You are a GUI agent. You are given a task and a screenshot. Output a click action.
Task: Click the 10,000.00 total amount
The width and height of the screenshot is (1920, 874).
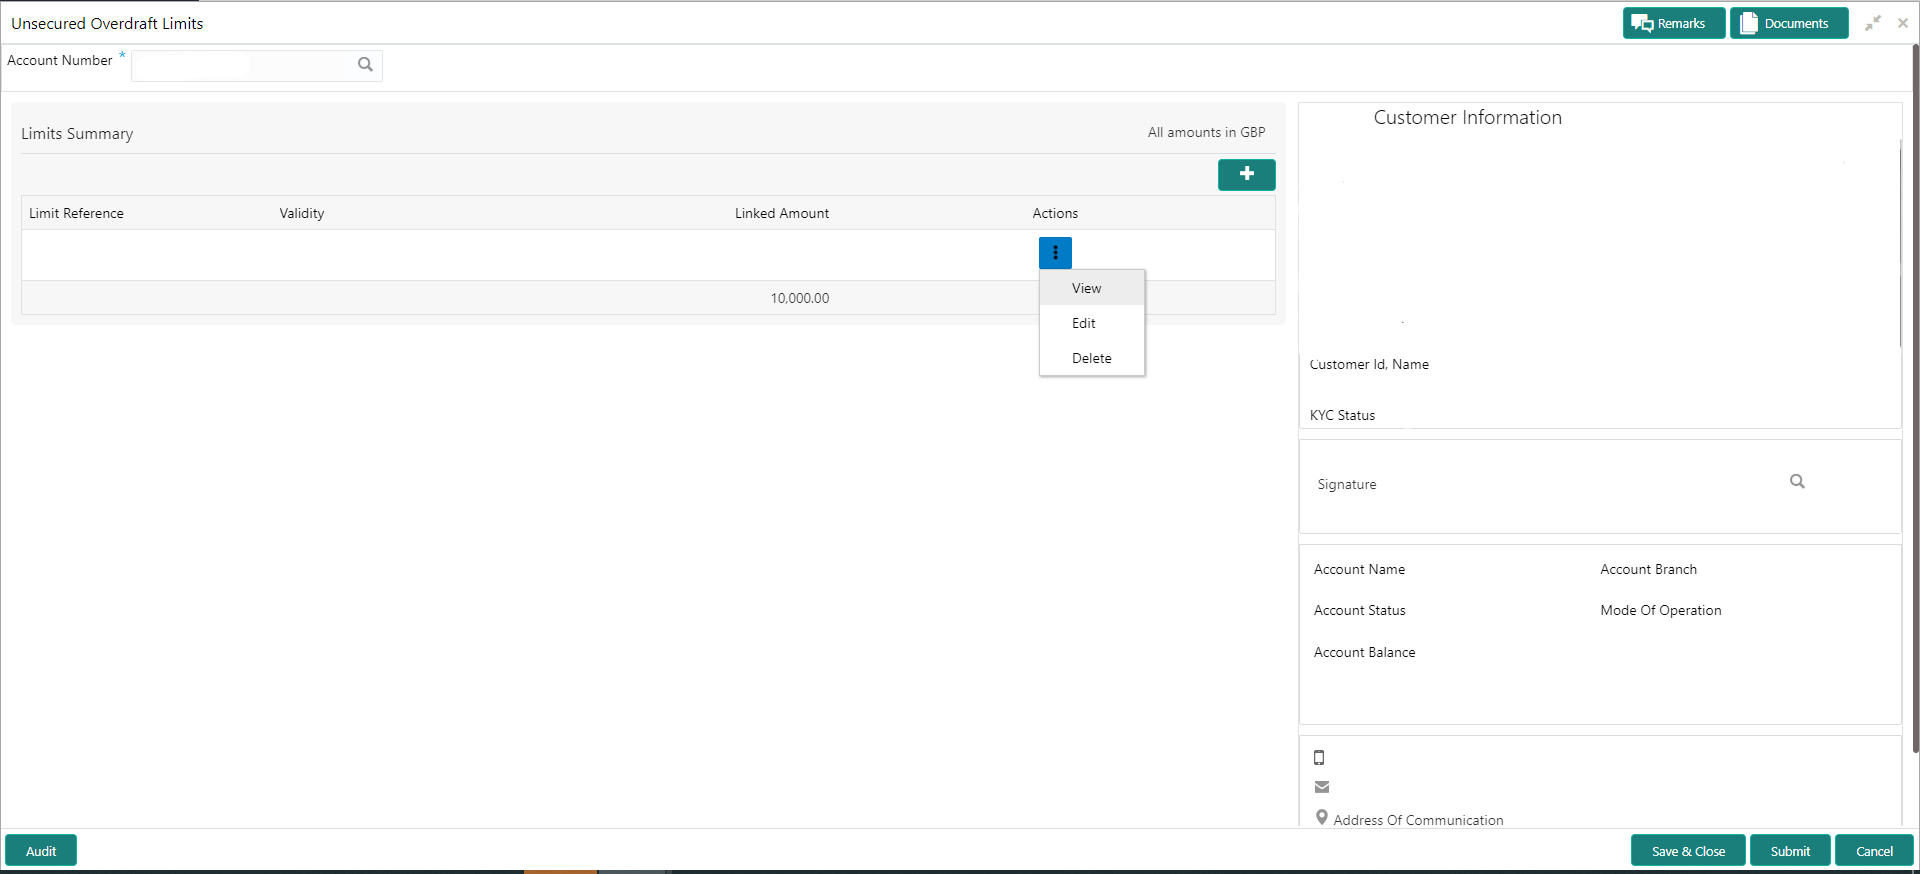coord(800,298)
